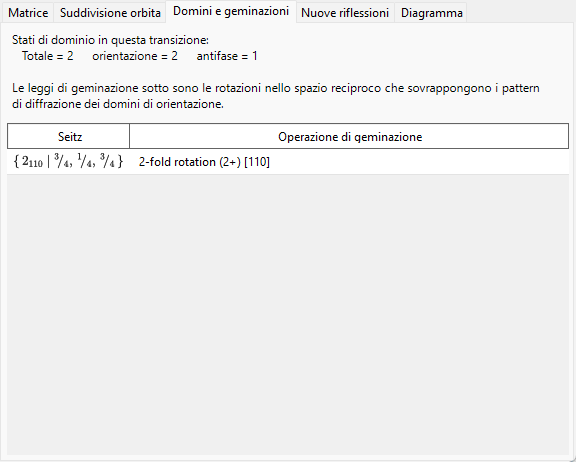Select the Domini e geminazioni tab
Image resolution: width=576 pixels, height=462 pixels.
coord(231,11)
